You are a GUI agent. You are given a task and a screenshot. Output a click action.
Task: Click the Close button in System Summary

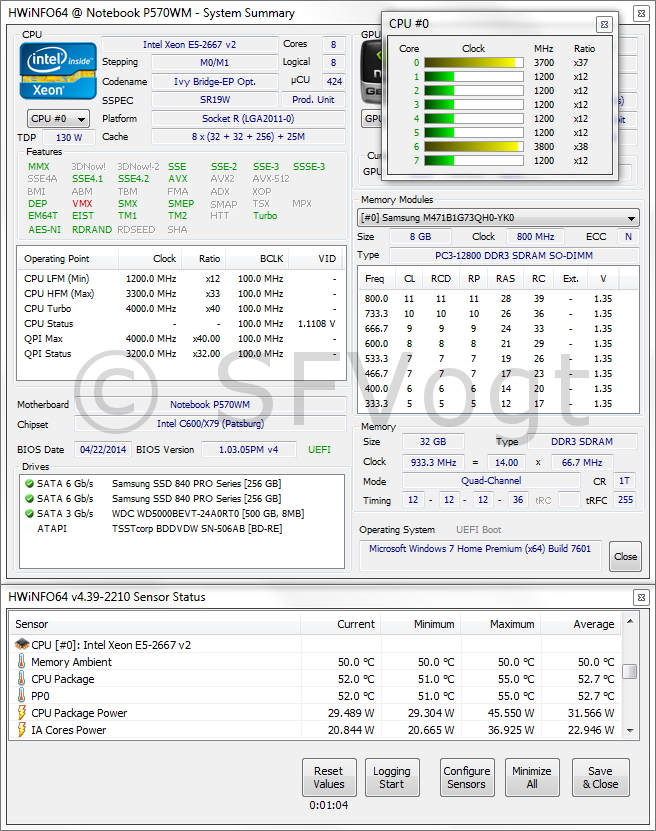(x=625, y=556)
